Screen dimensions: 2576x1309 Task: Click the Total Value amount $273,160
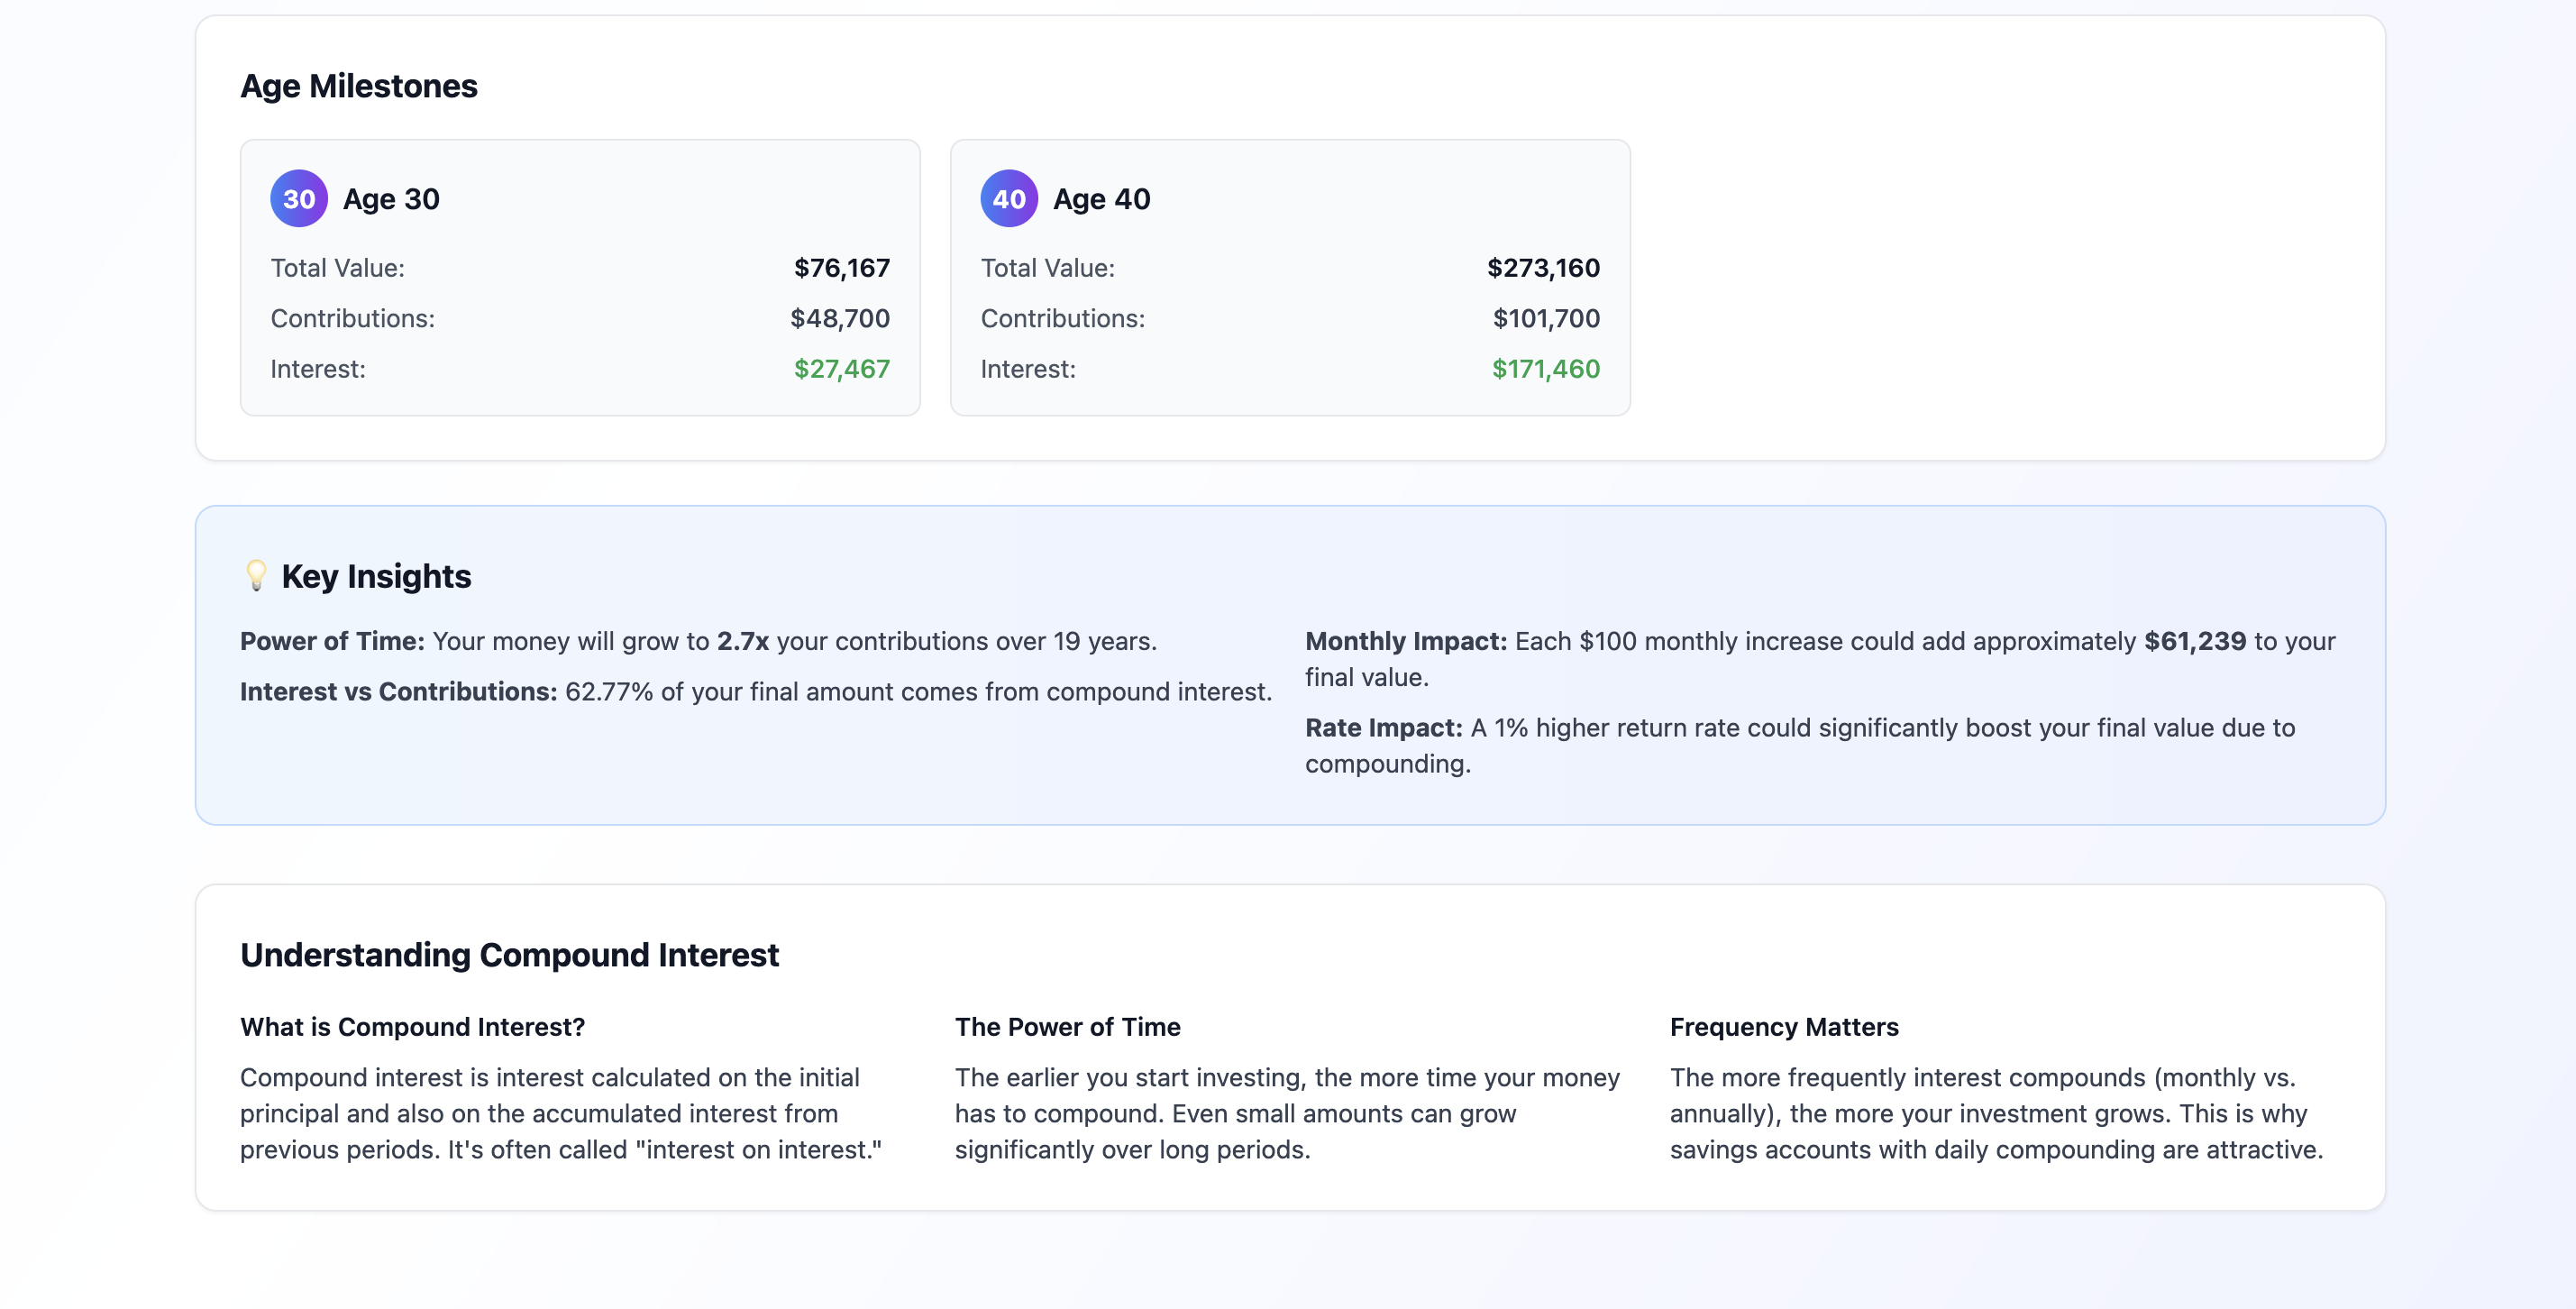coord(1543,267)
